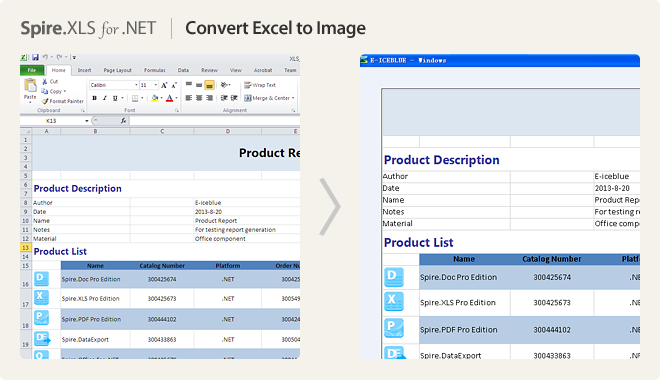Click the 'For testing report generation' cell
Screen dimensions: 660x380
(x=235, y=230)
